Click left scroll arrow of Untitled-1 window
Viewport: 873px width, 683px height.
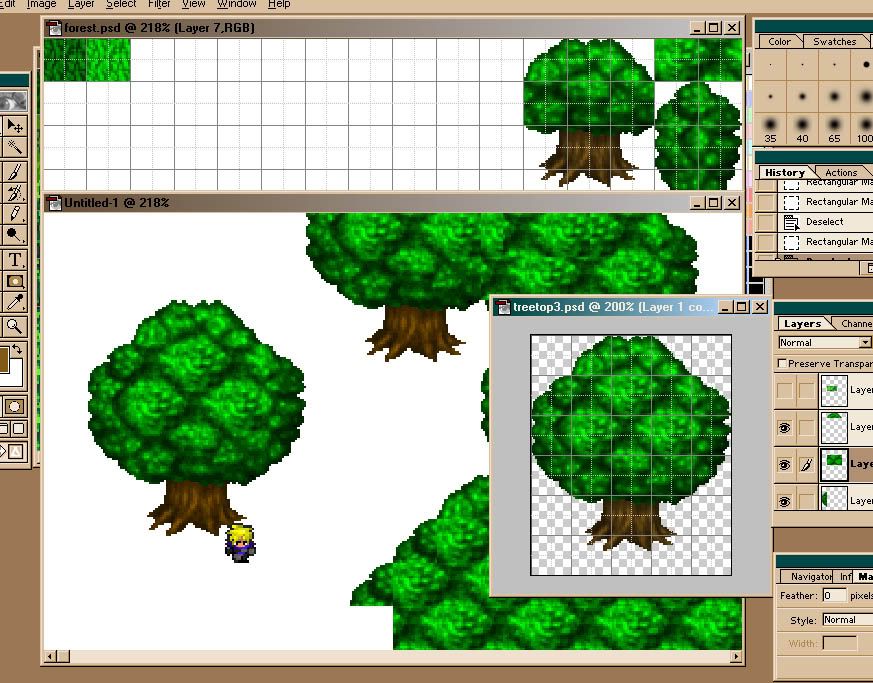[50, 657]
